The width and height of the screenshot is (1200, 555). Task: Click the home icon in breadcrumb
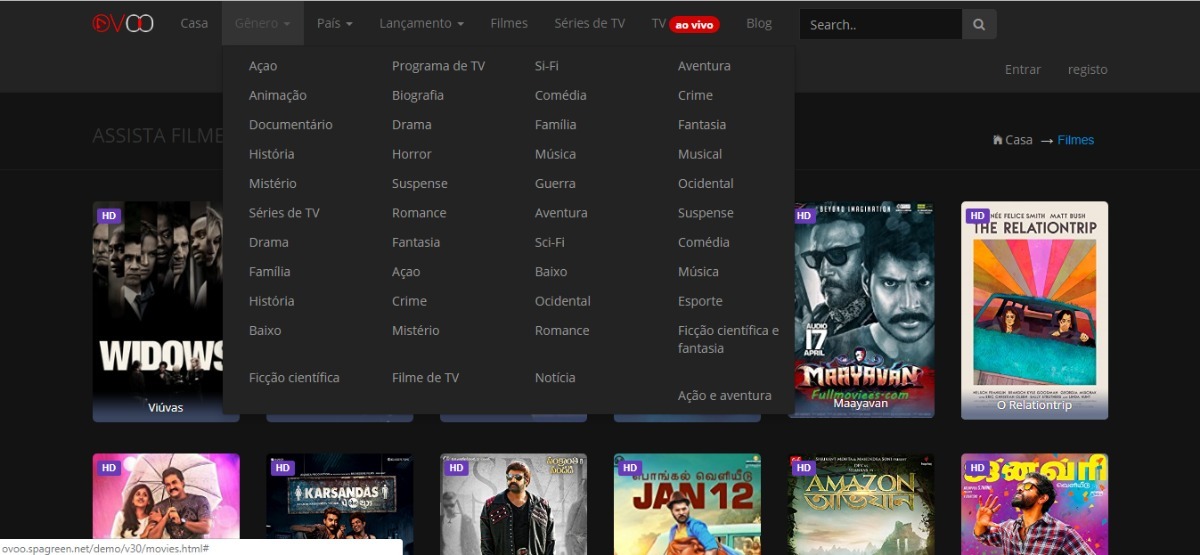pyautogui.click(x=997, y=140)
